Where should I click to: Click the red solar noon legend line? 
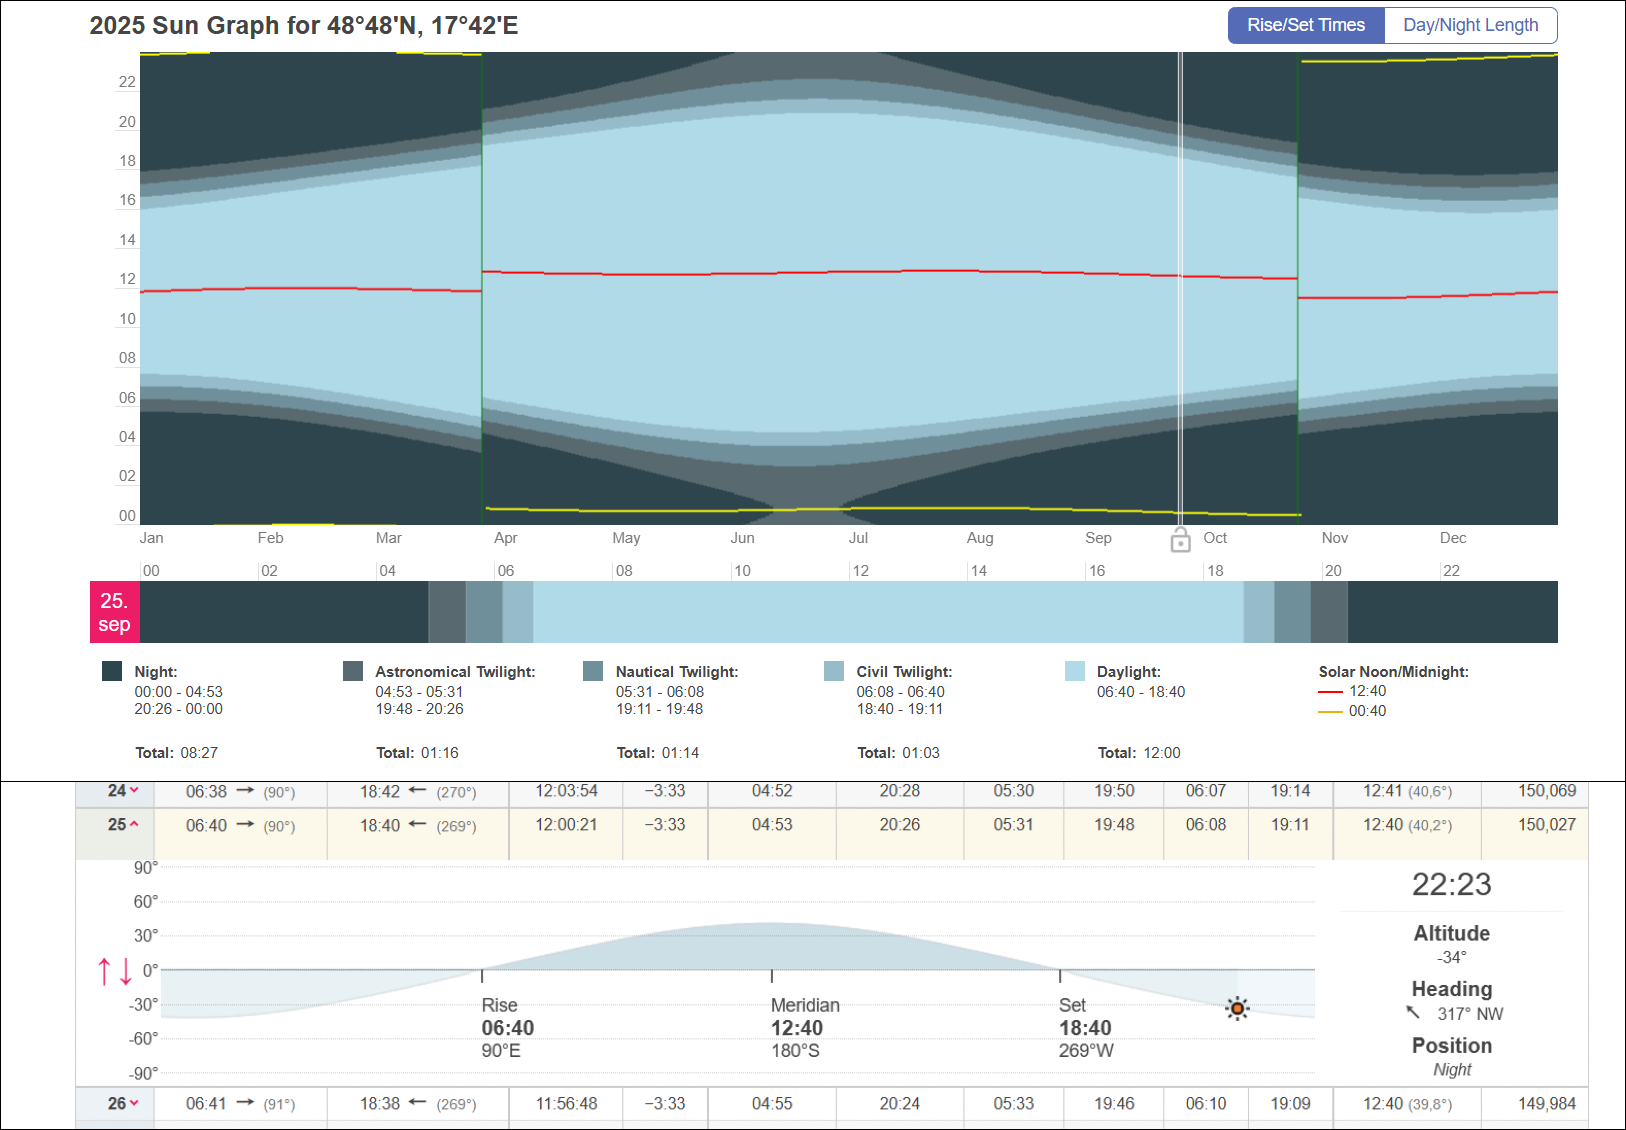point(1330,692)
